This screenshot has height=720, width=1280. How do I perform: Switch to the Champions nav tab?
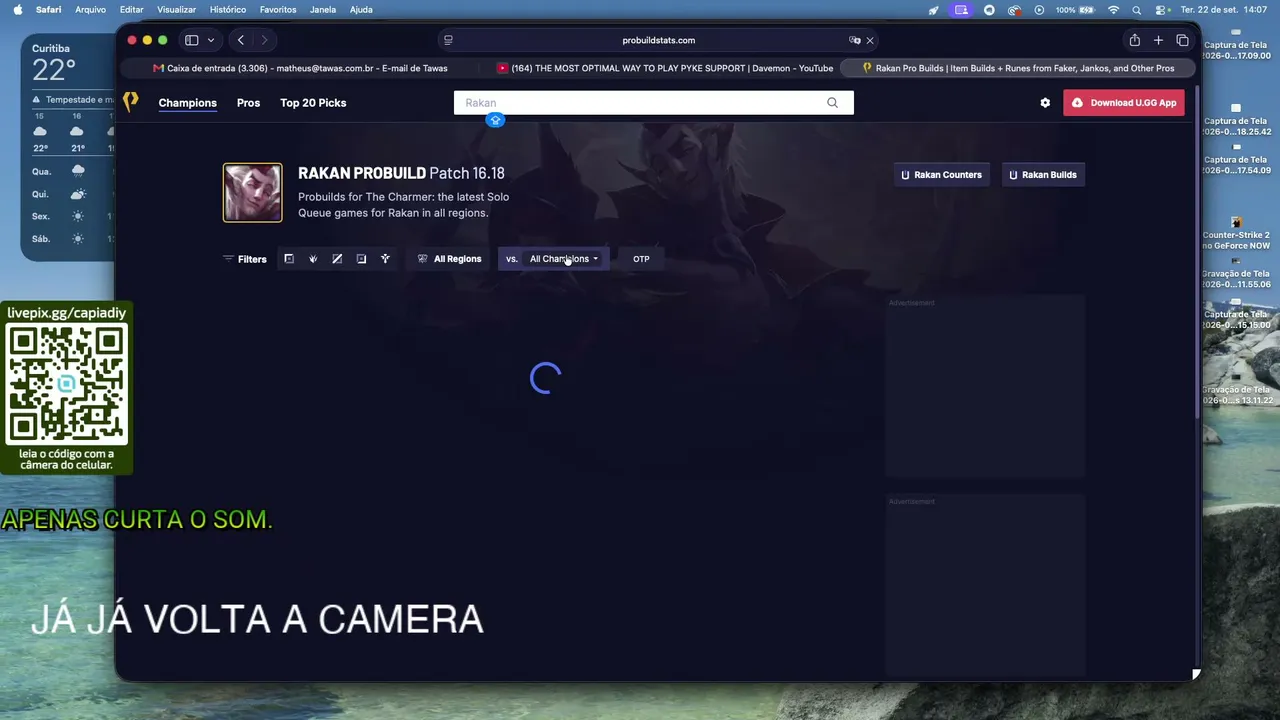(x=187, y=103)
